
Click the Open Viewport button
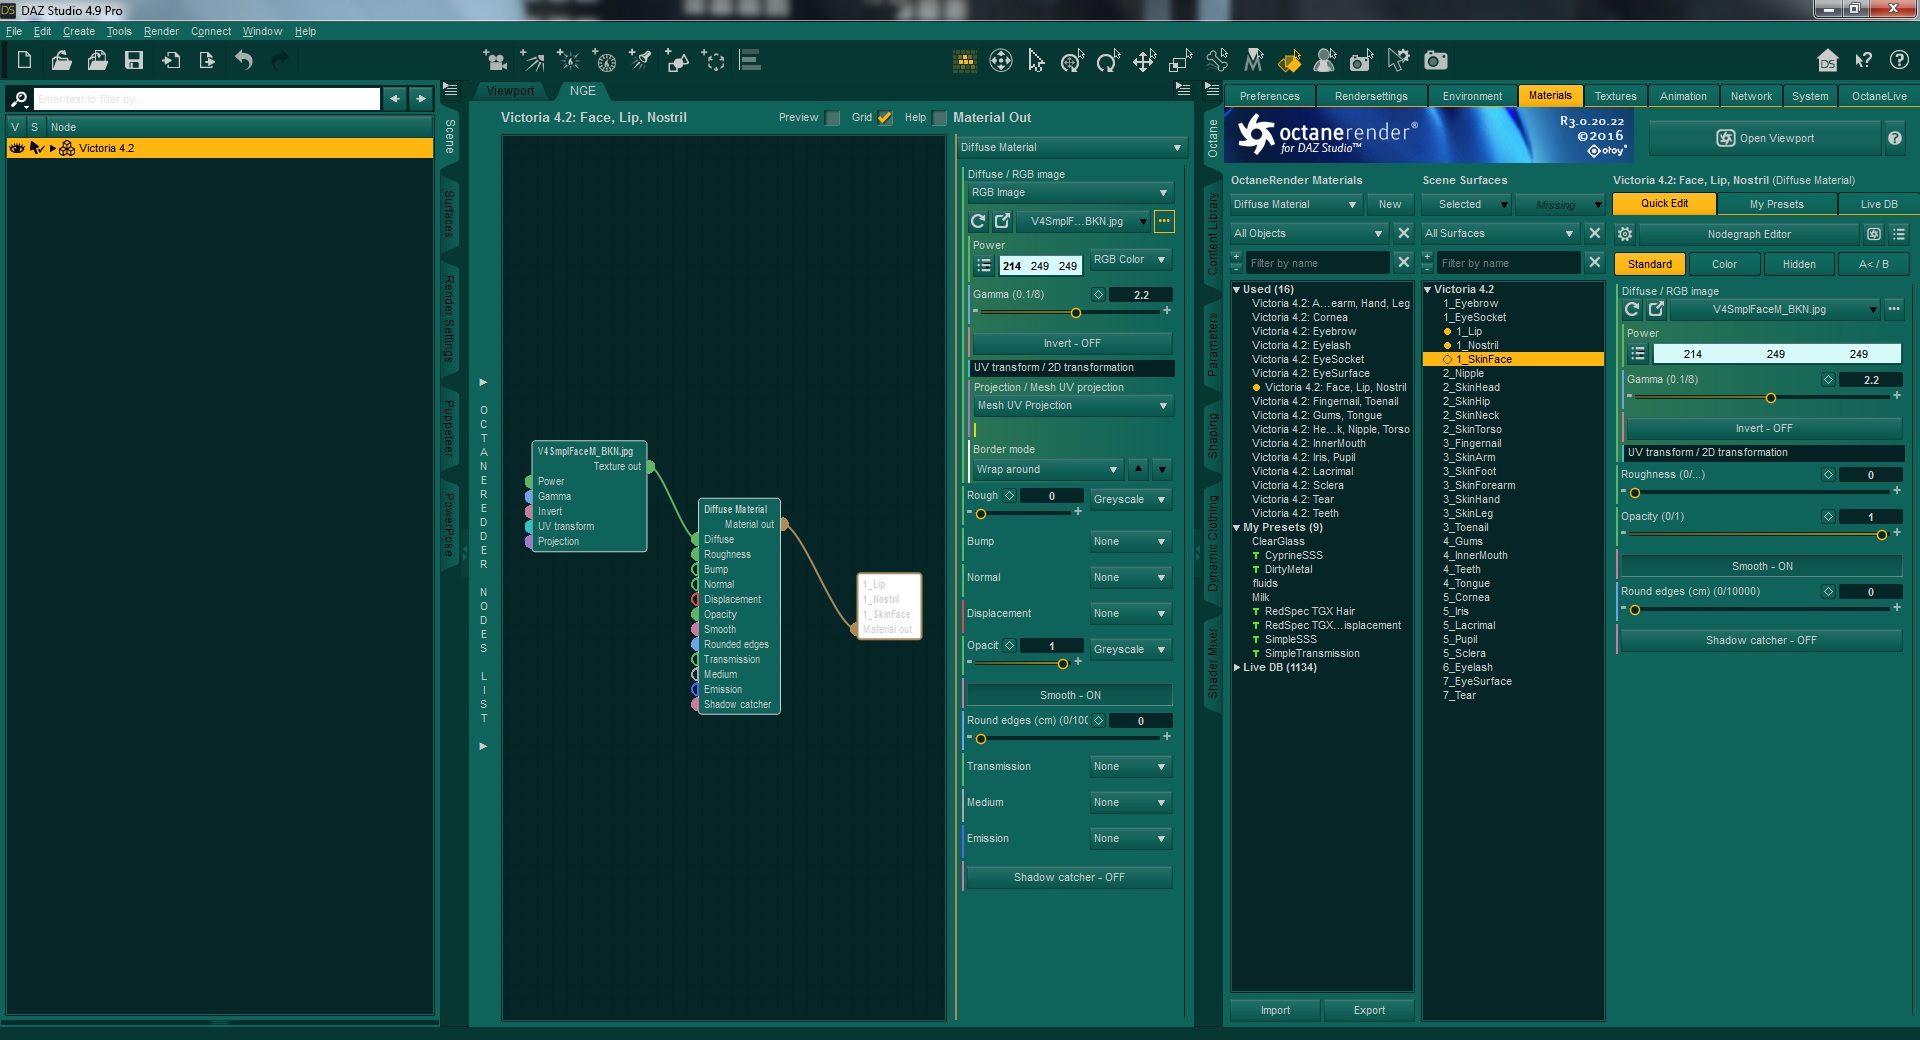pyautogui.click(x=1765, y=138)
